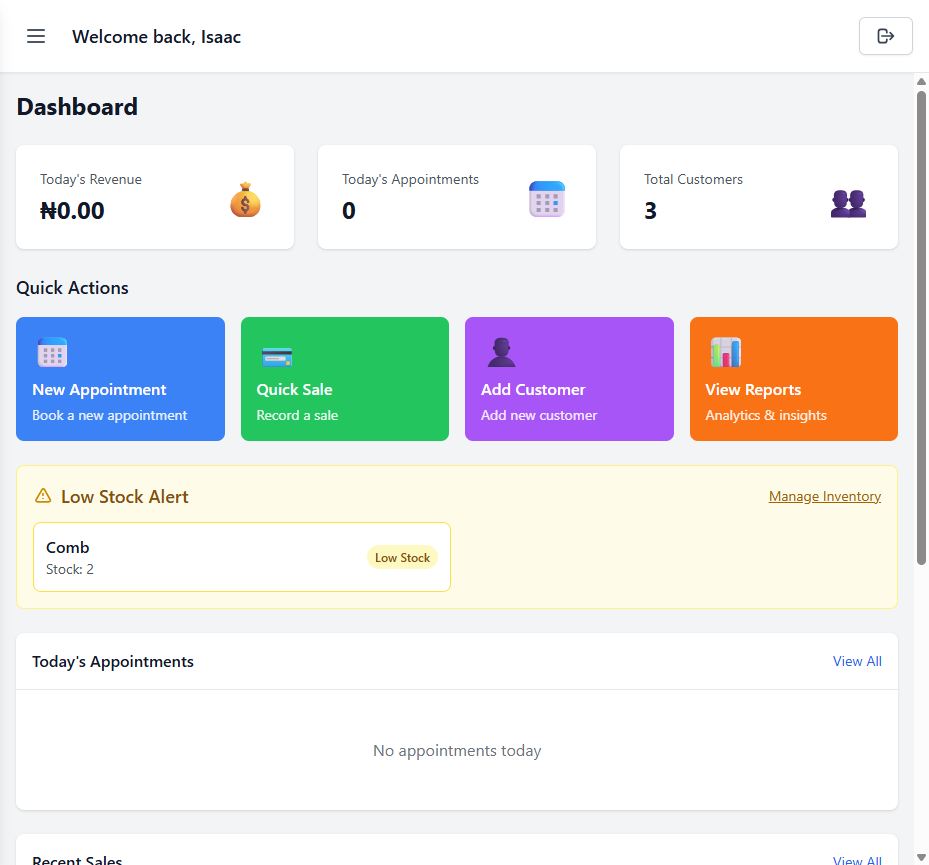Open the Today's Revenue stat card

click(x=155, y=197)
